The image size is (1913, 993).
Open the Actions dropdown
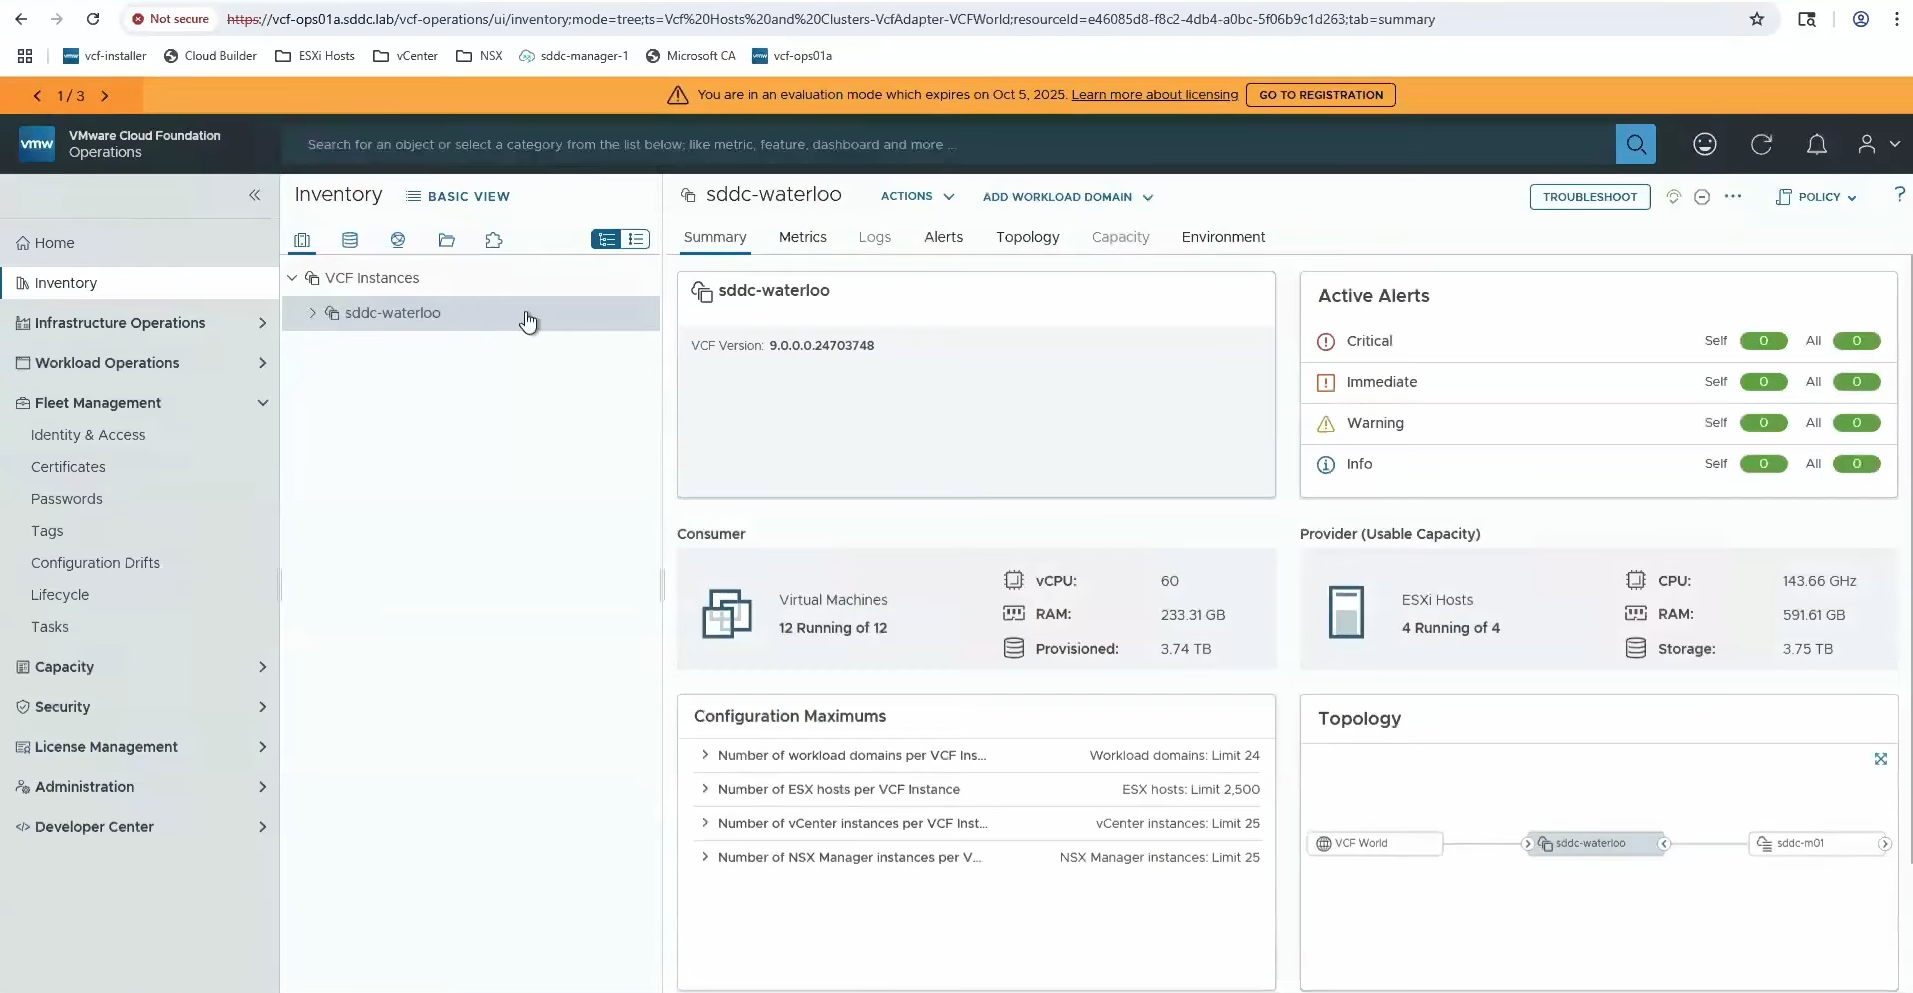[x=916, y=197]
